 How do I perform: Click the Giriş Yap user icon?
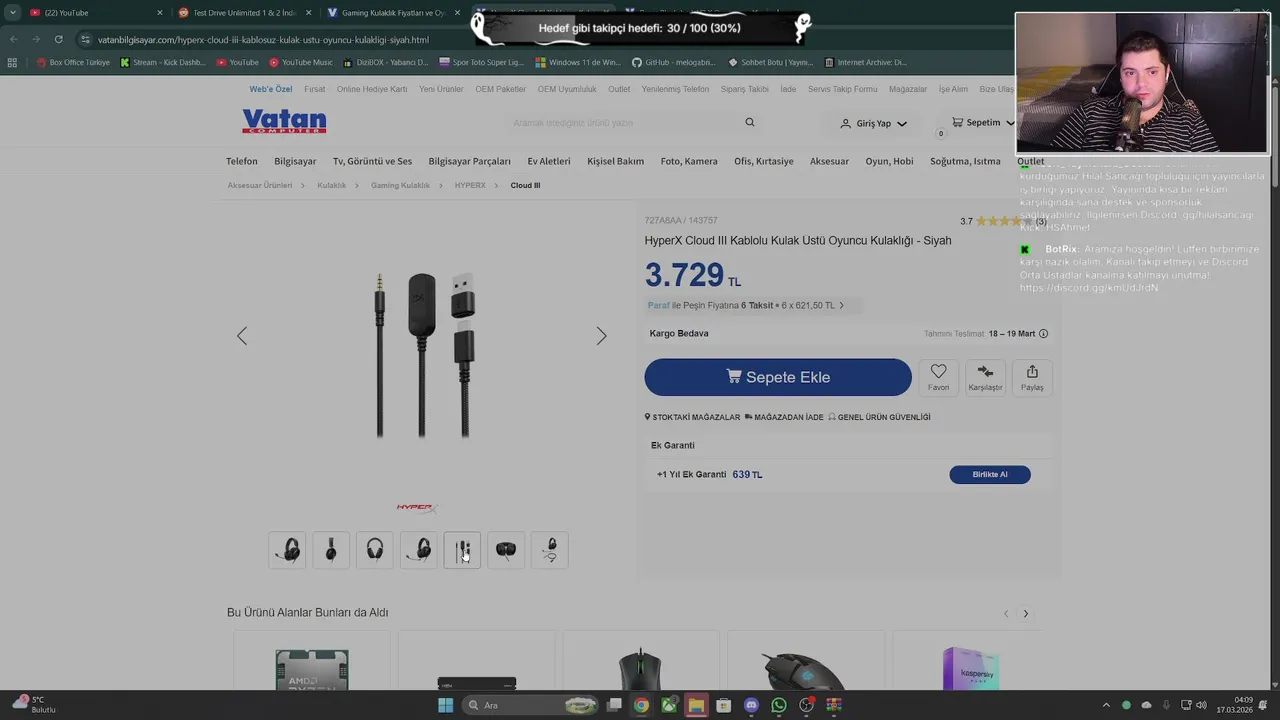[845, 123]
